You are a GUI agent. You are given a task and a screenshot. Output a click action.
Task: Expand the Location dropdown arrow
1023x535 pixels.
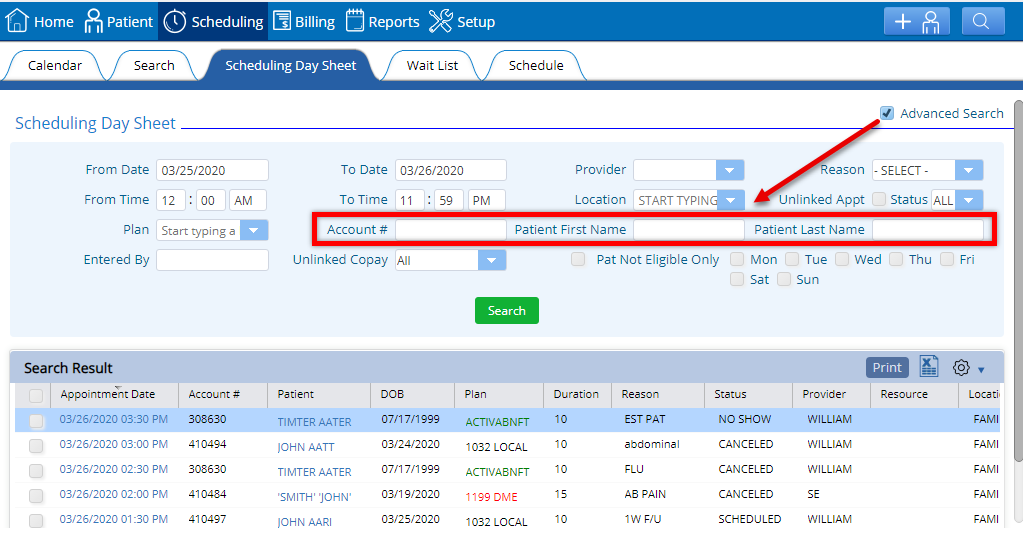point(731,200)
